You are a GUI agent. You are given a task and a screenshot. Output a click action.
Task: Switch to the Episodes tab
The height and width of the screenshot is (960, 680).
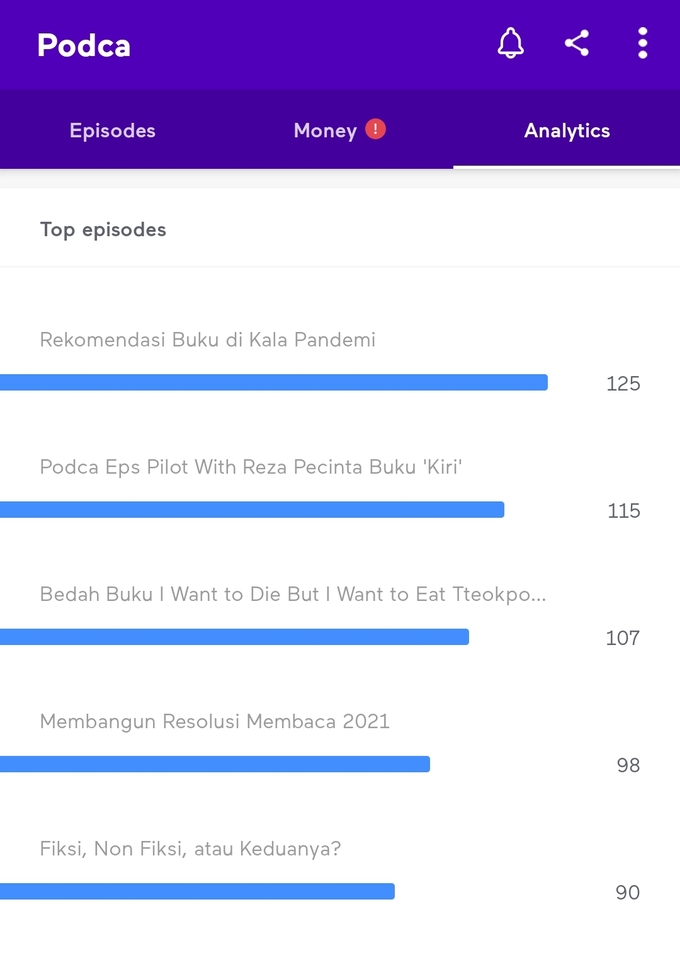click(112, 130)
